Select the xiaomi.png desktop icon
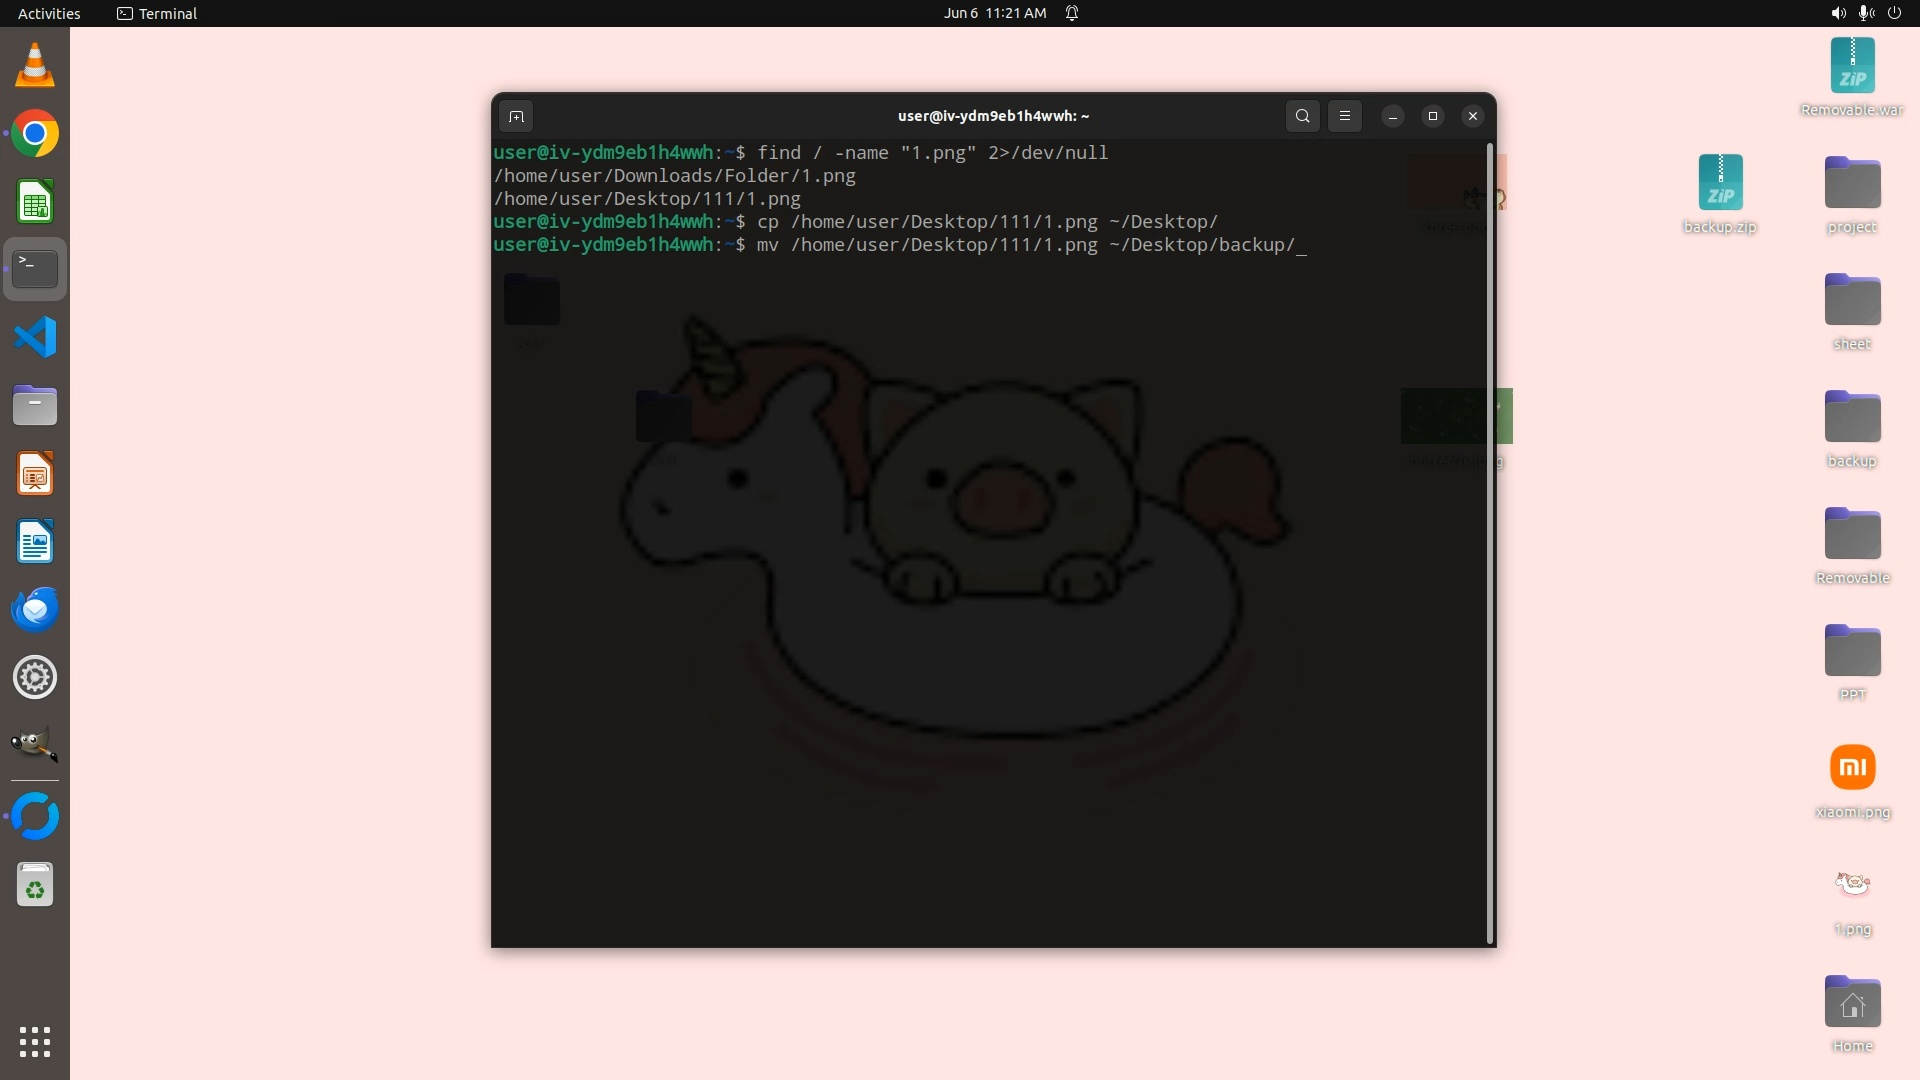 pyautogui.click(x=1852, y=769)
